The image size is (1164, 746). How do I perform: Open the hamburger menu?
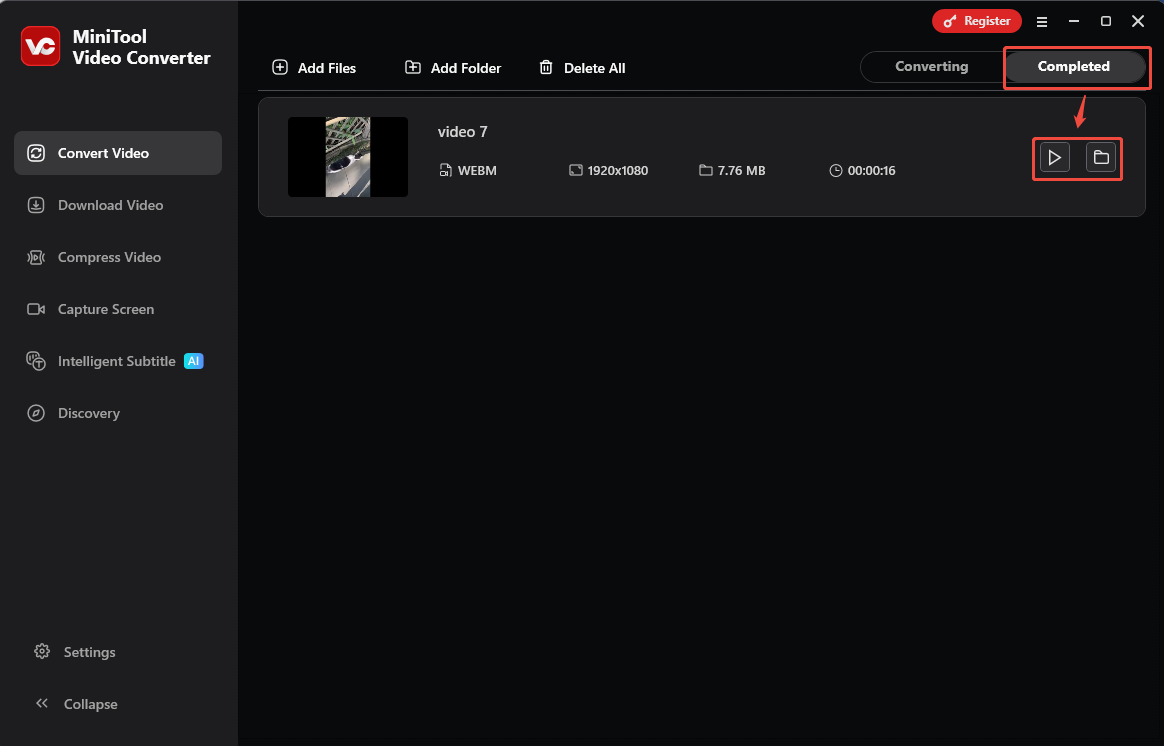click(1042, 21)
